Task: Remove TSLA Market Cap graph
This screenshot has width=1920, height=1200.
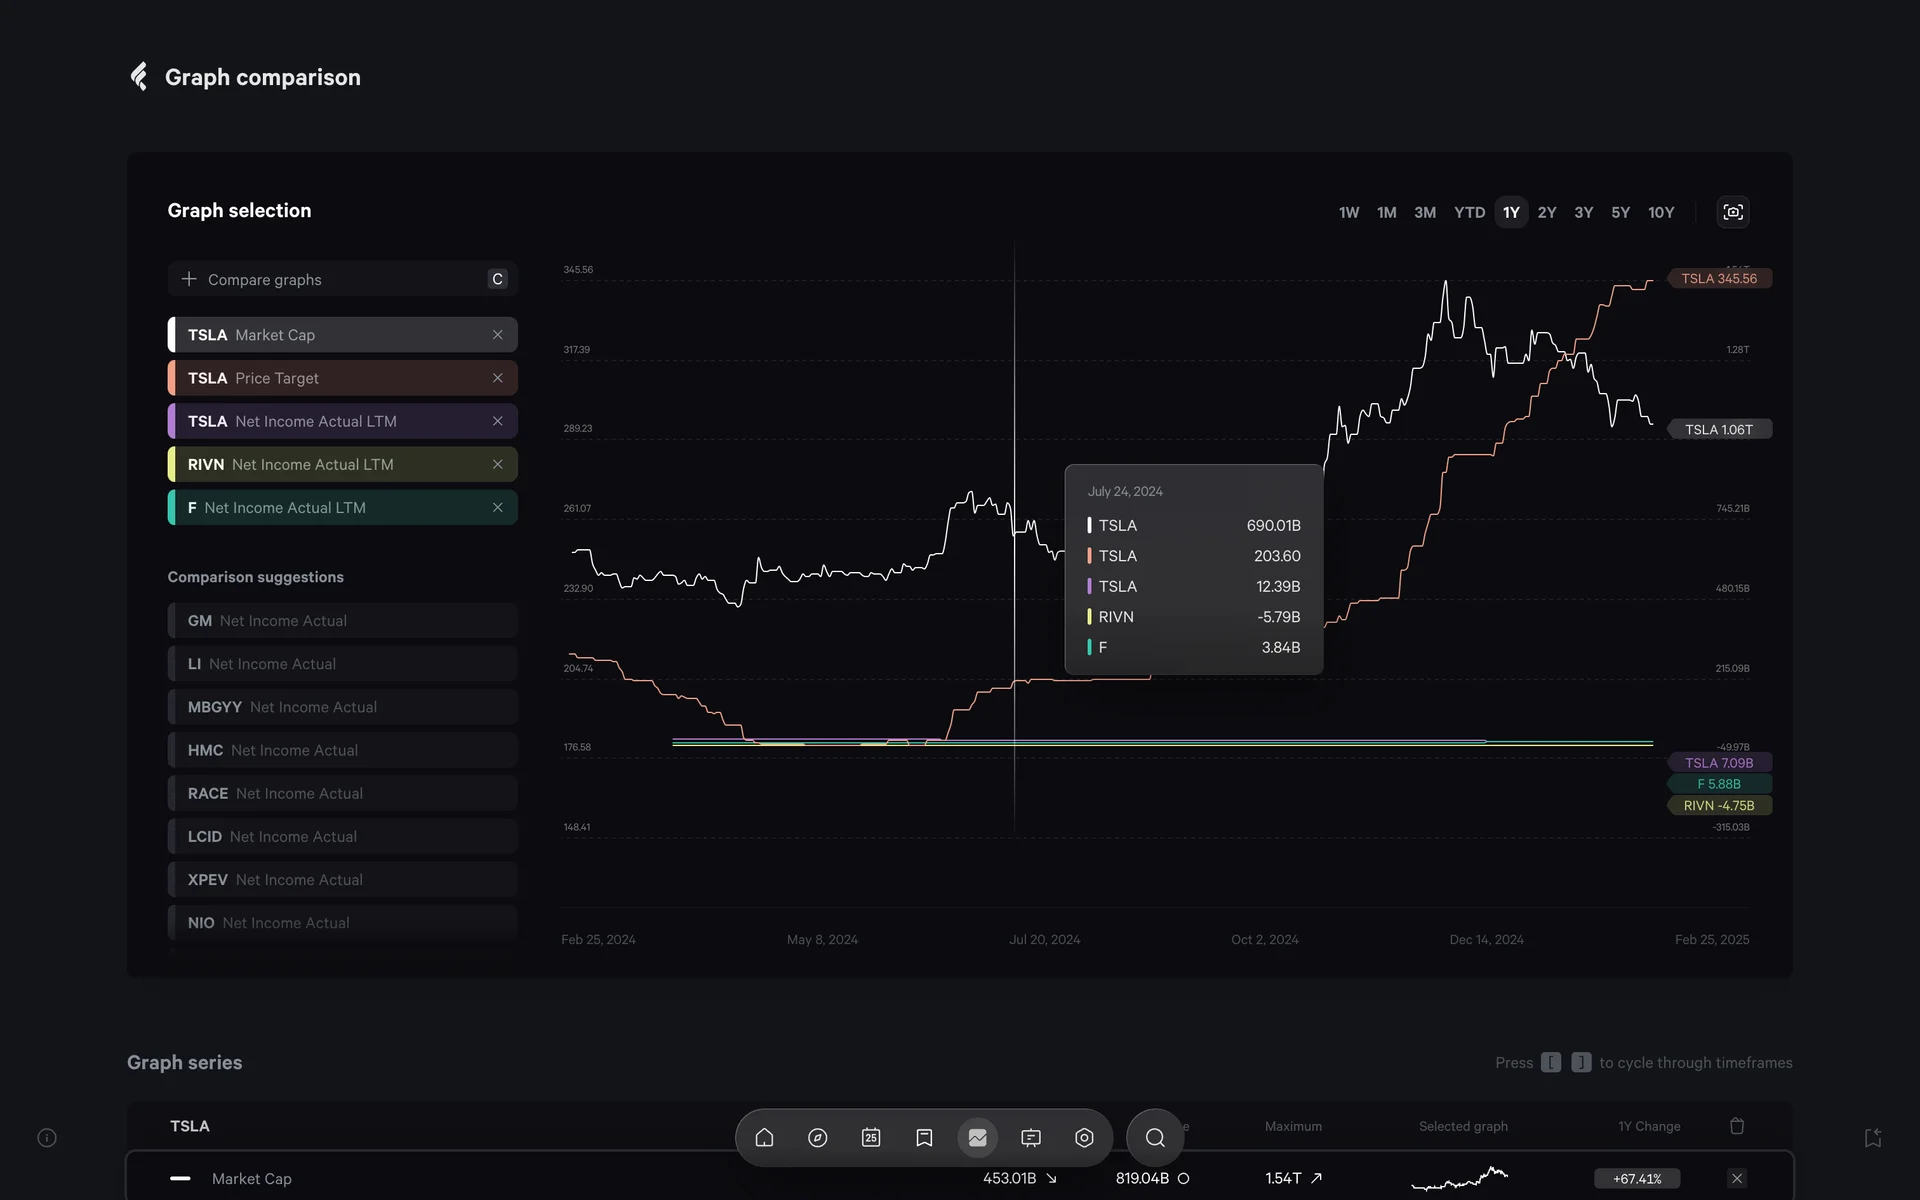Action: click(497, 335)
